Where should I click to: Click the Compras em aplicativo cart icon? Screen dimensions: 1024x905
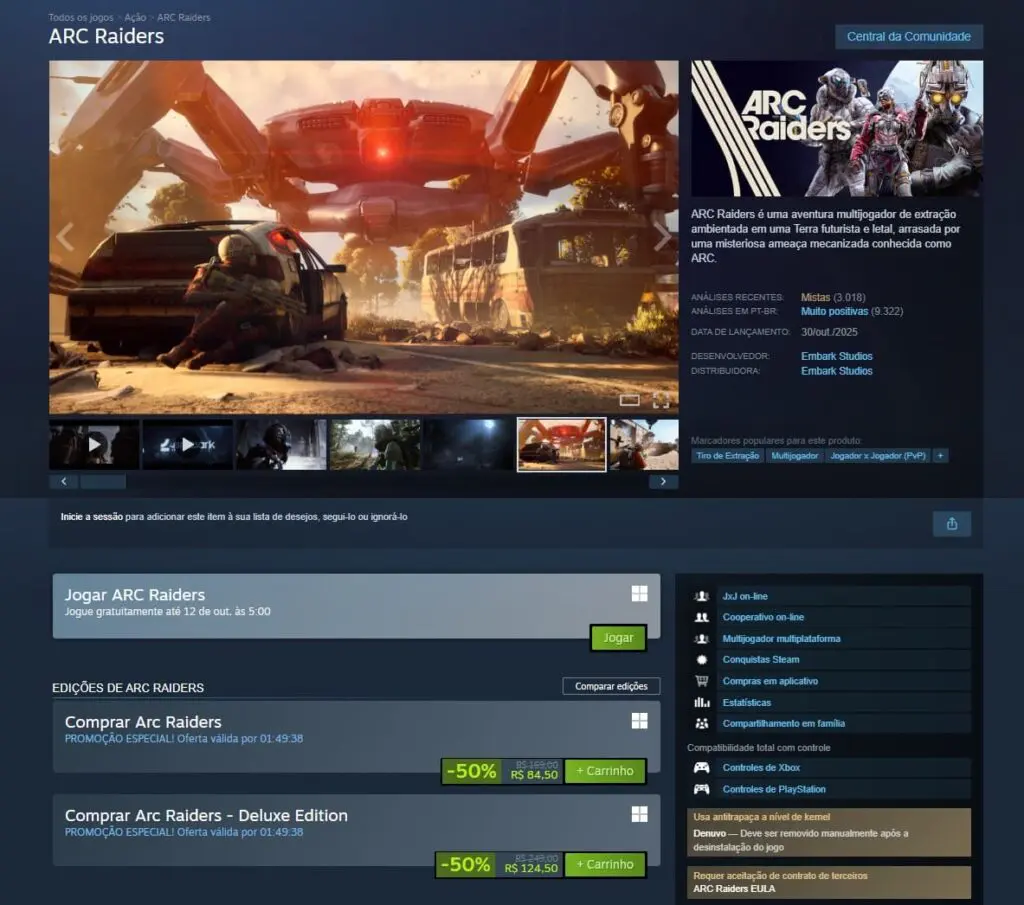click(x=701, y=681)
